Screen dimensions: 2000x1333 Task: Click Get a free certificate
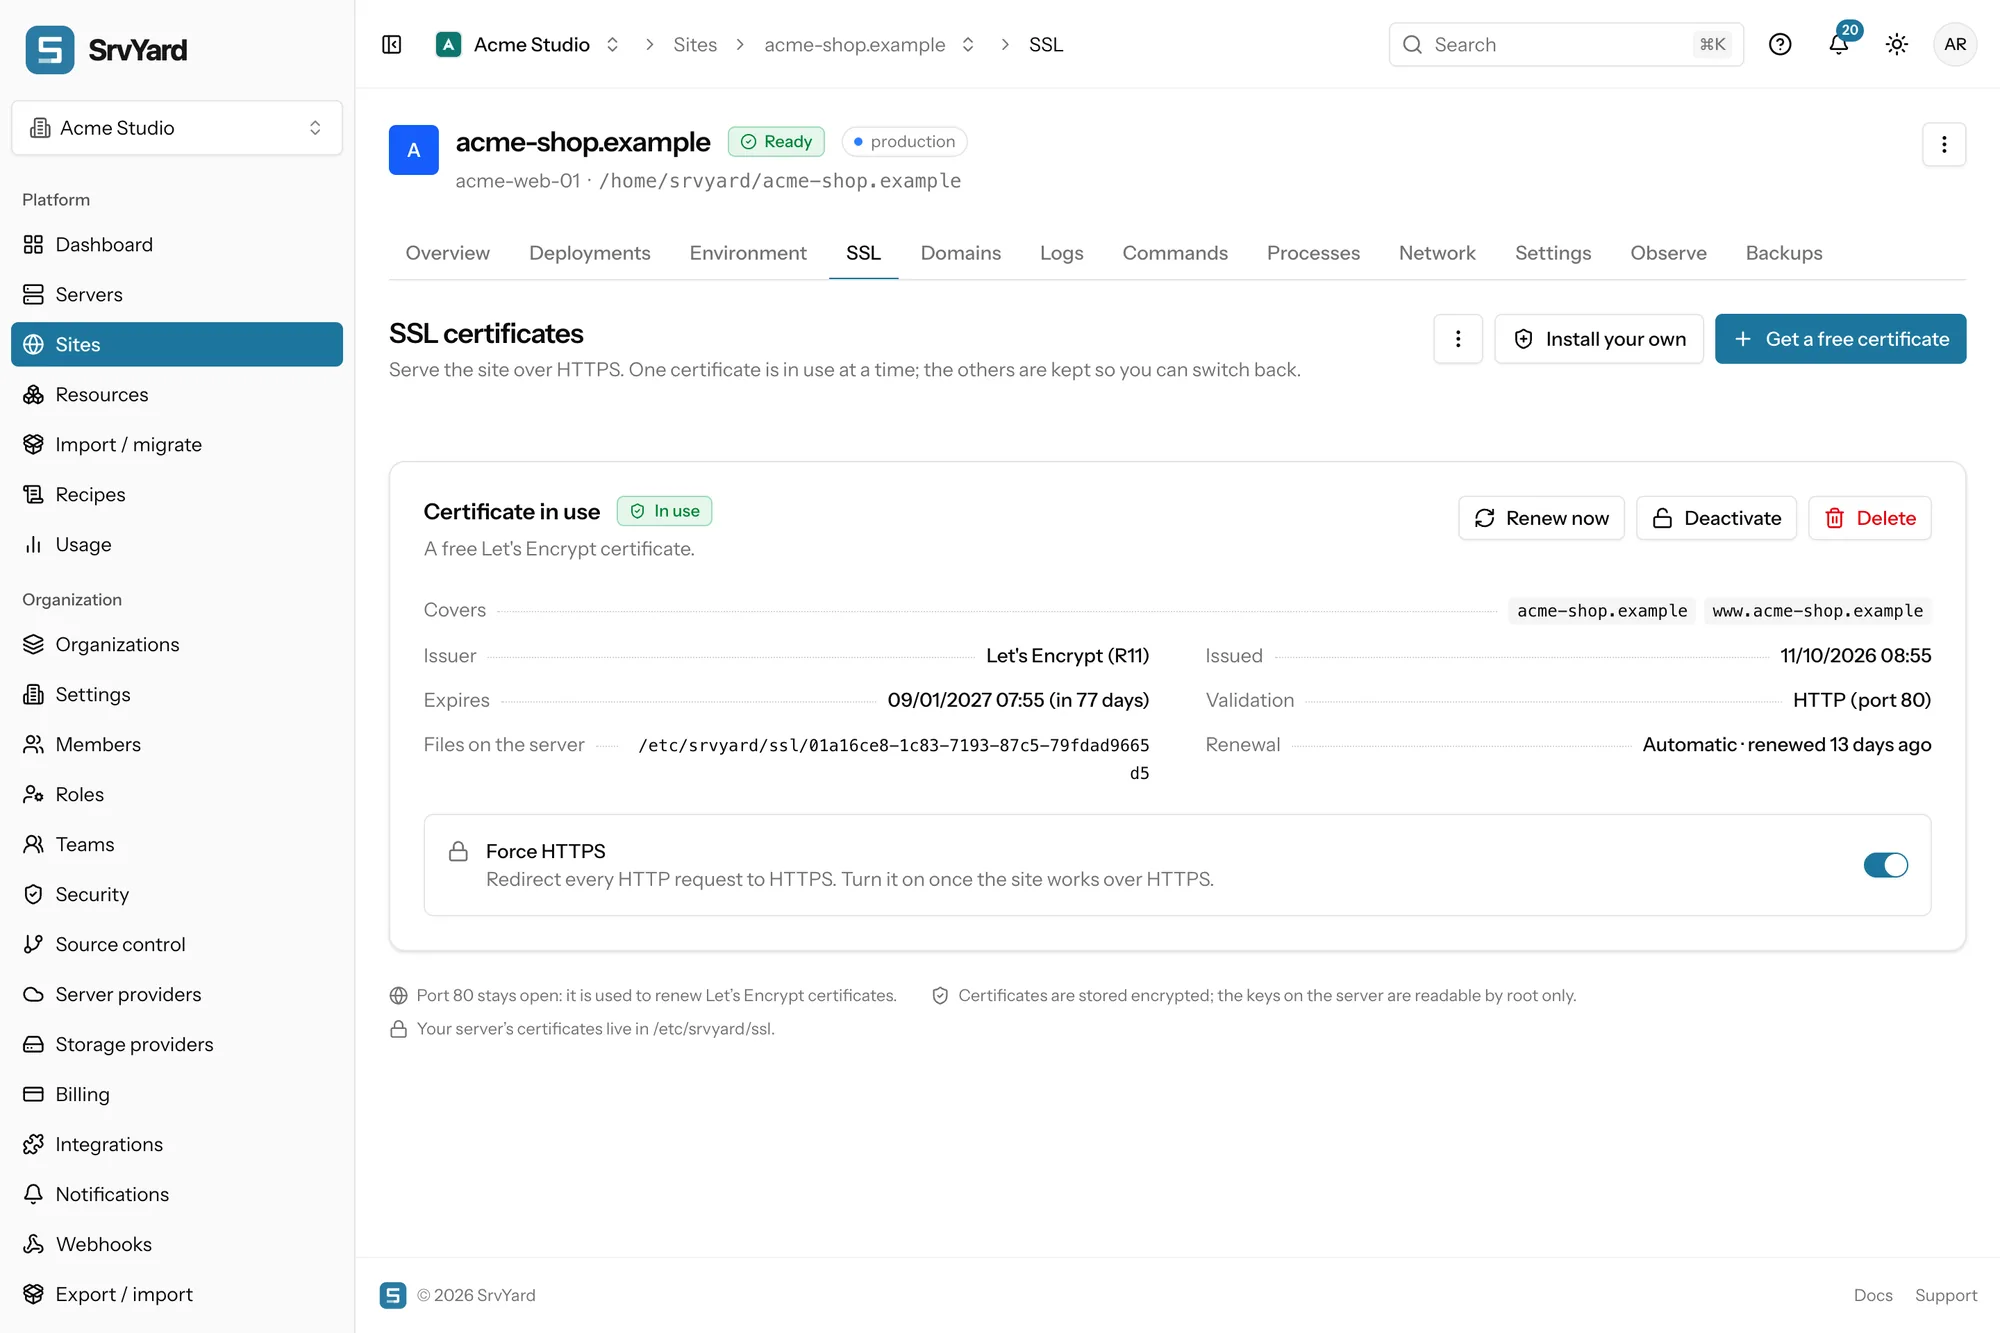(x=1840, y=339)
